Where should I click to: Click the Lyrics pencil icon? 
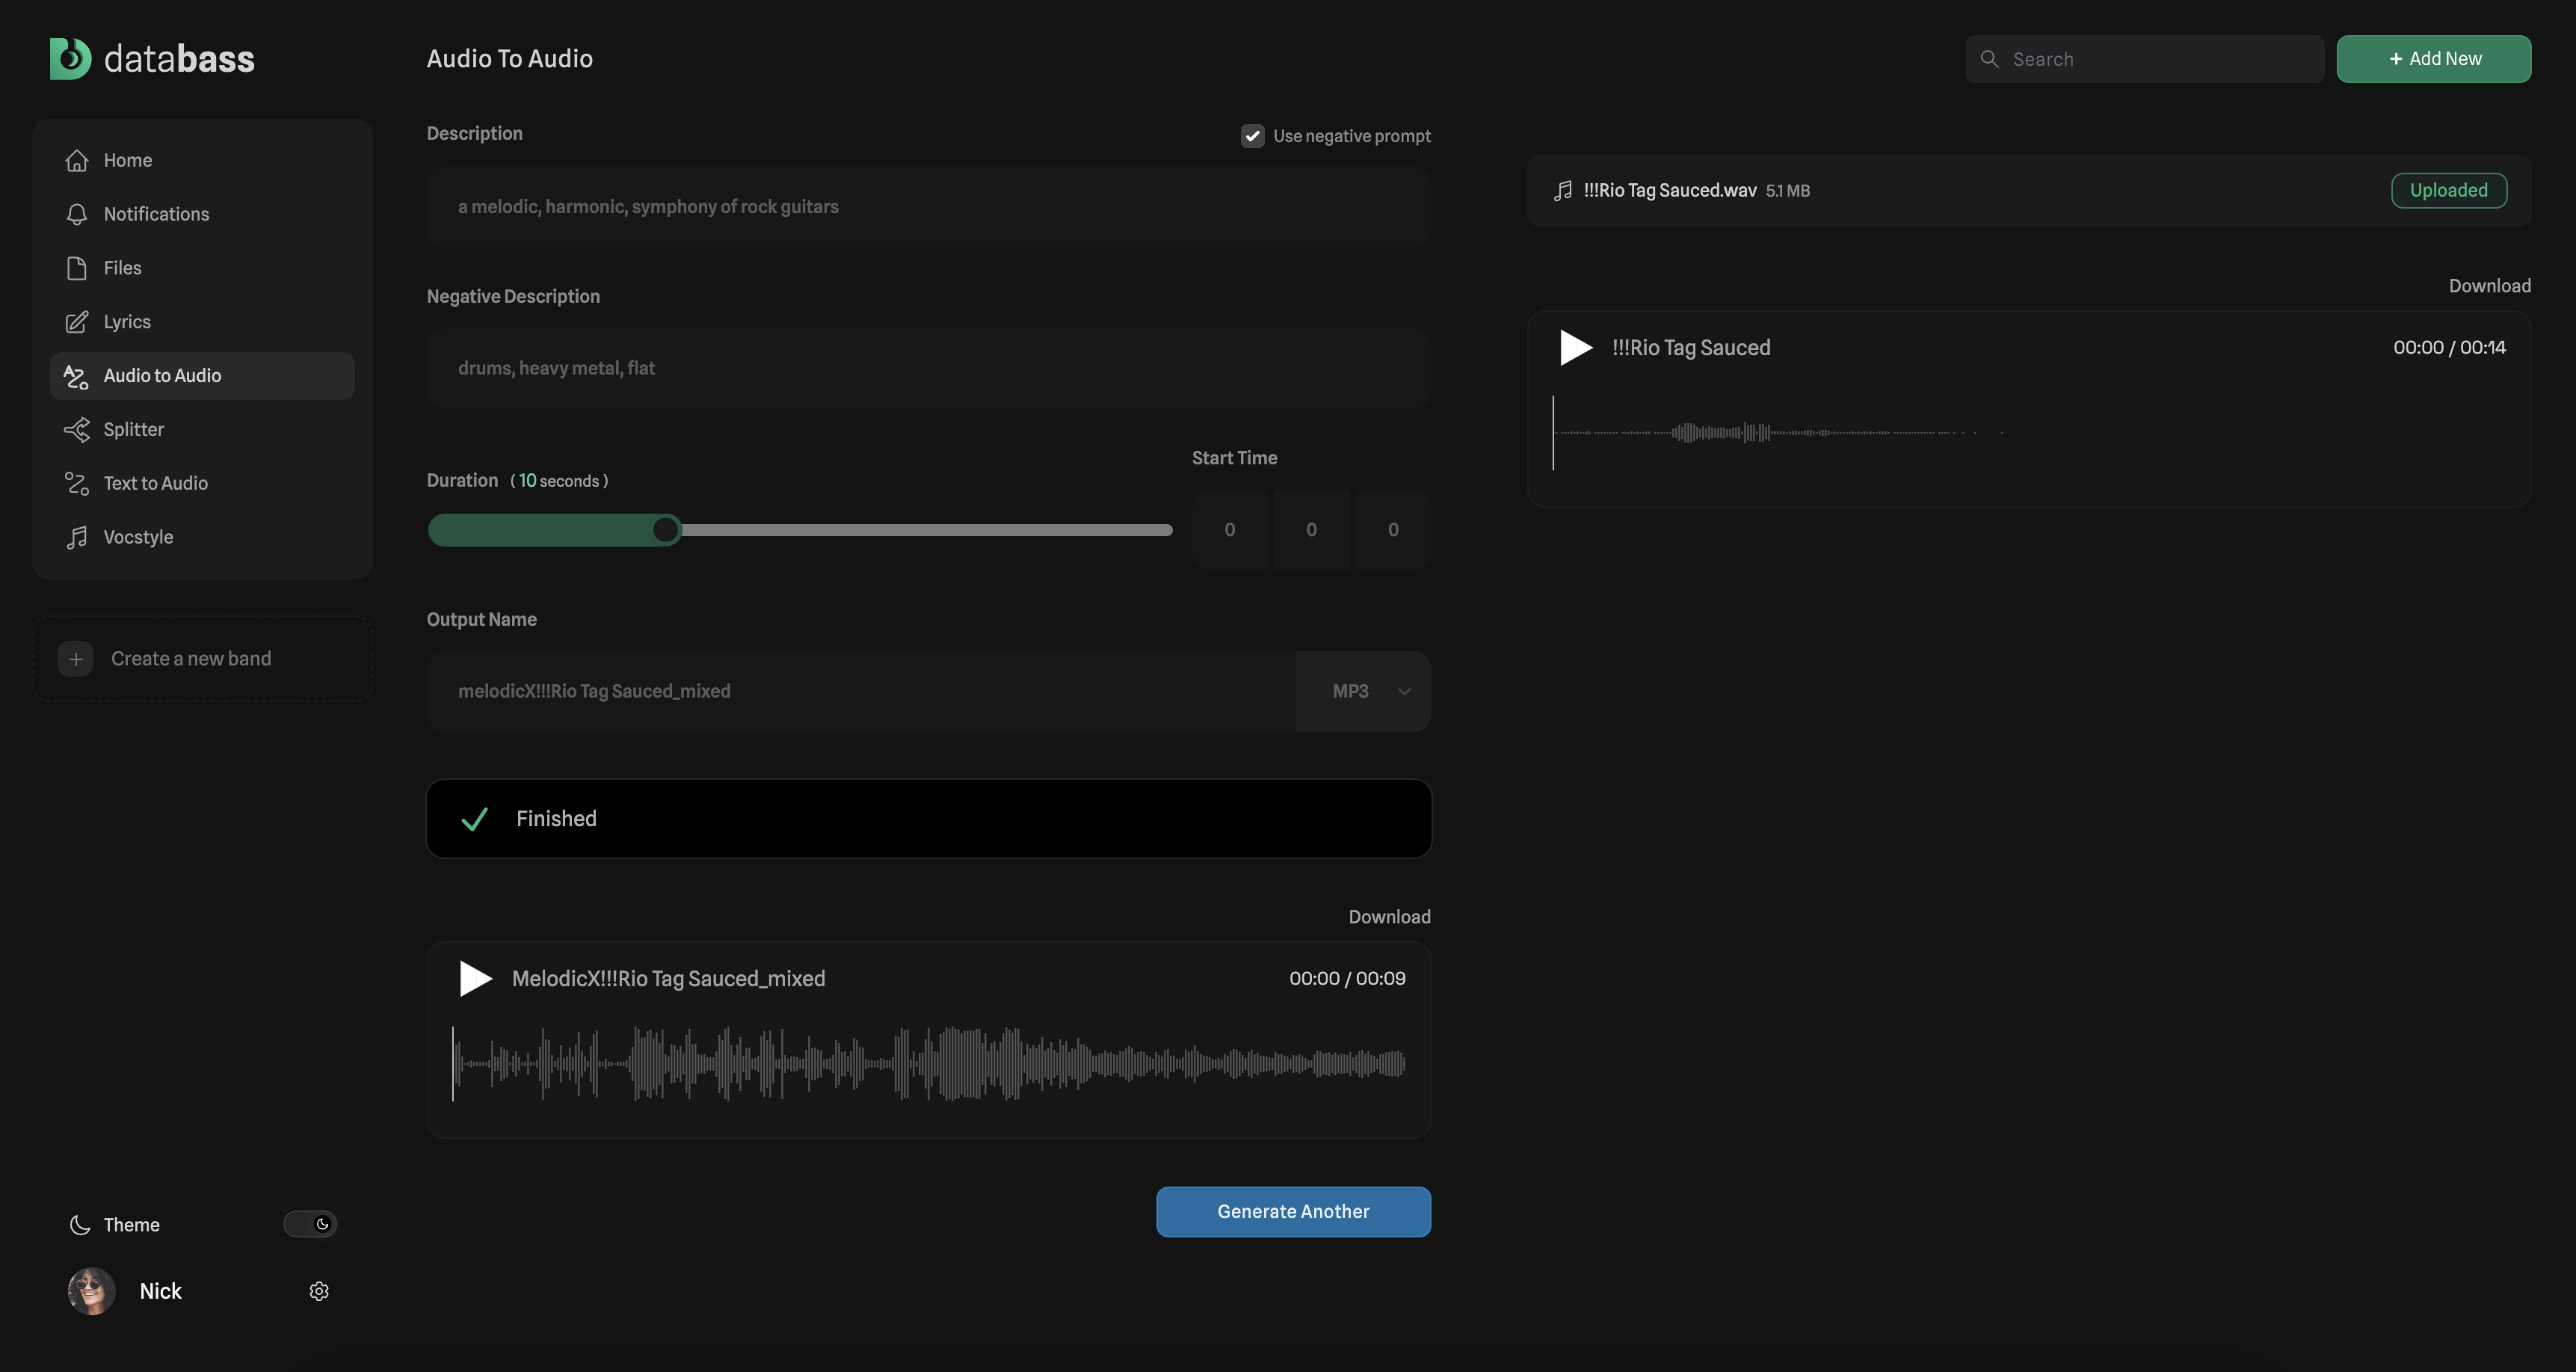click(77, 322)
